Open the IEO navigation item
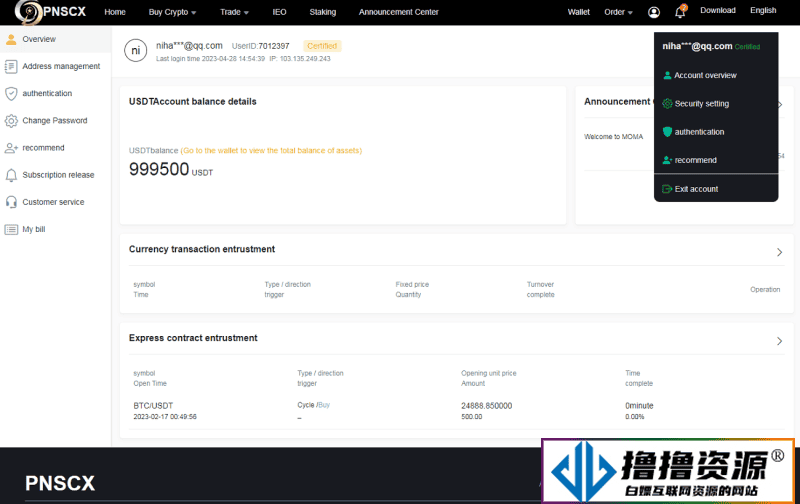 tap(279, 12)
